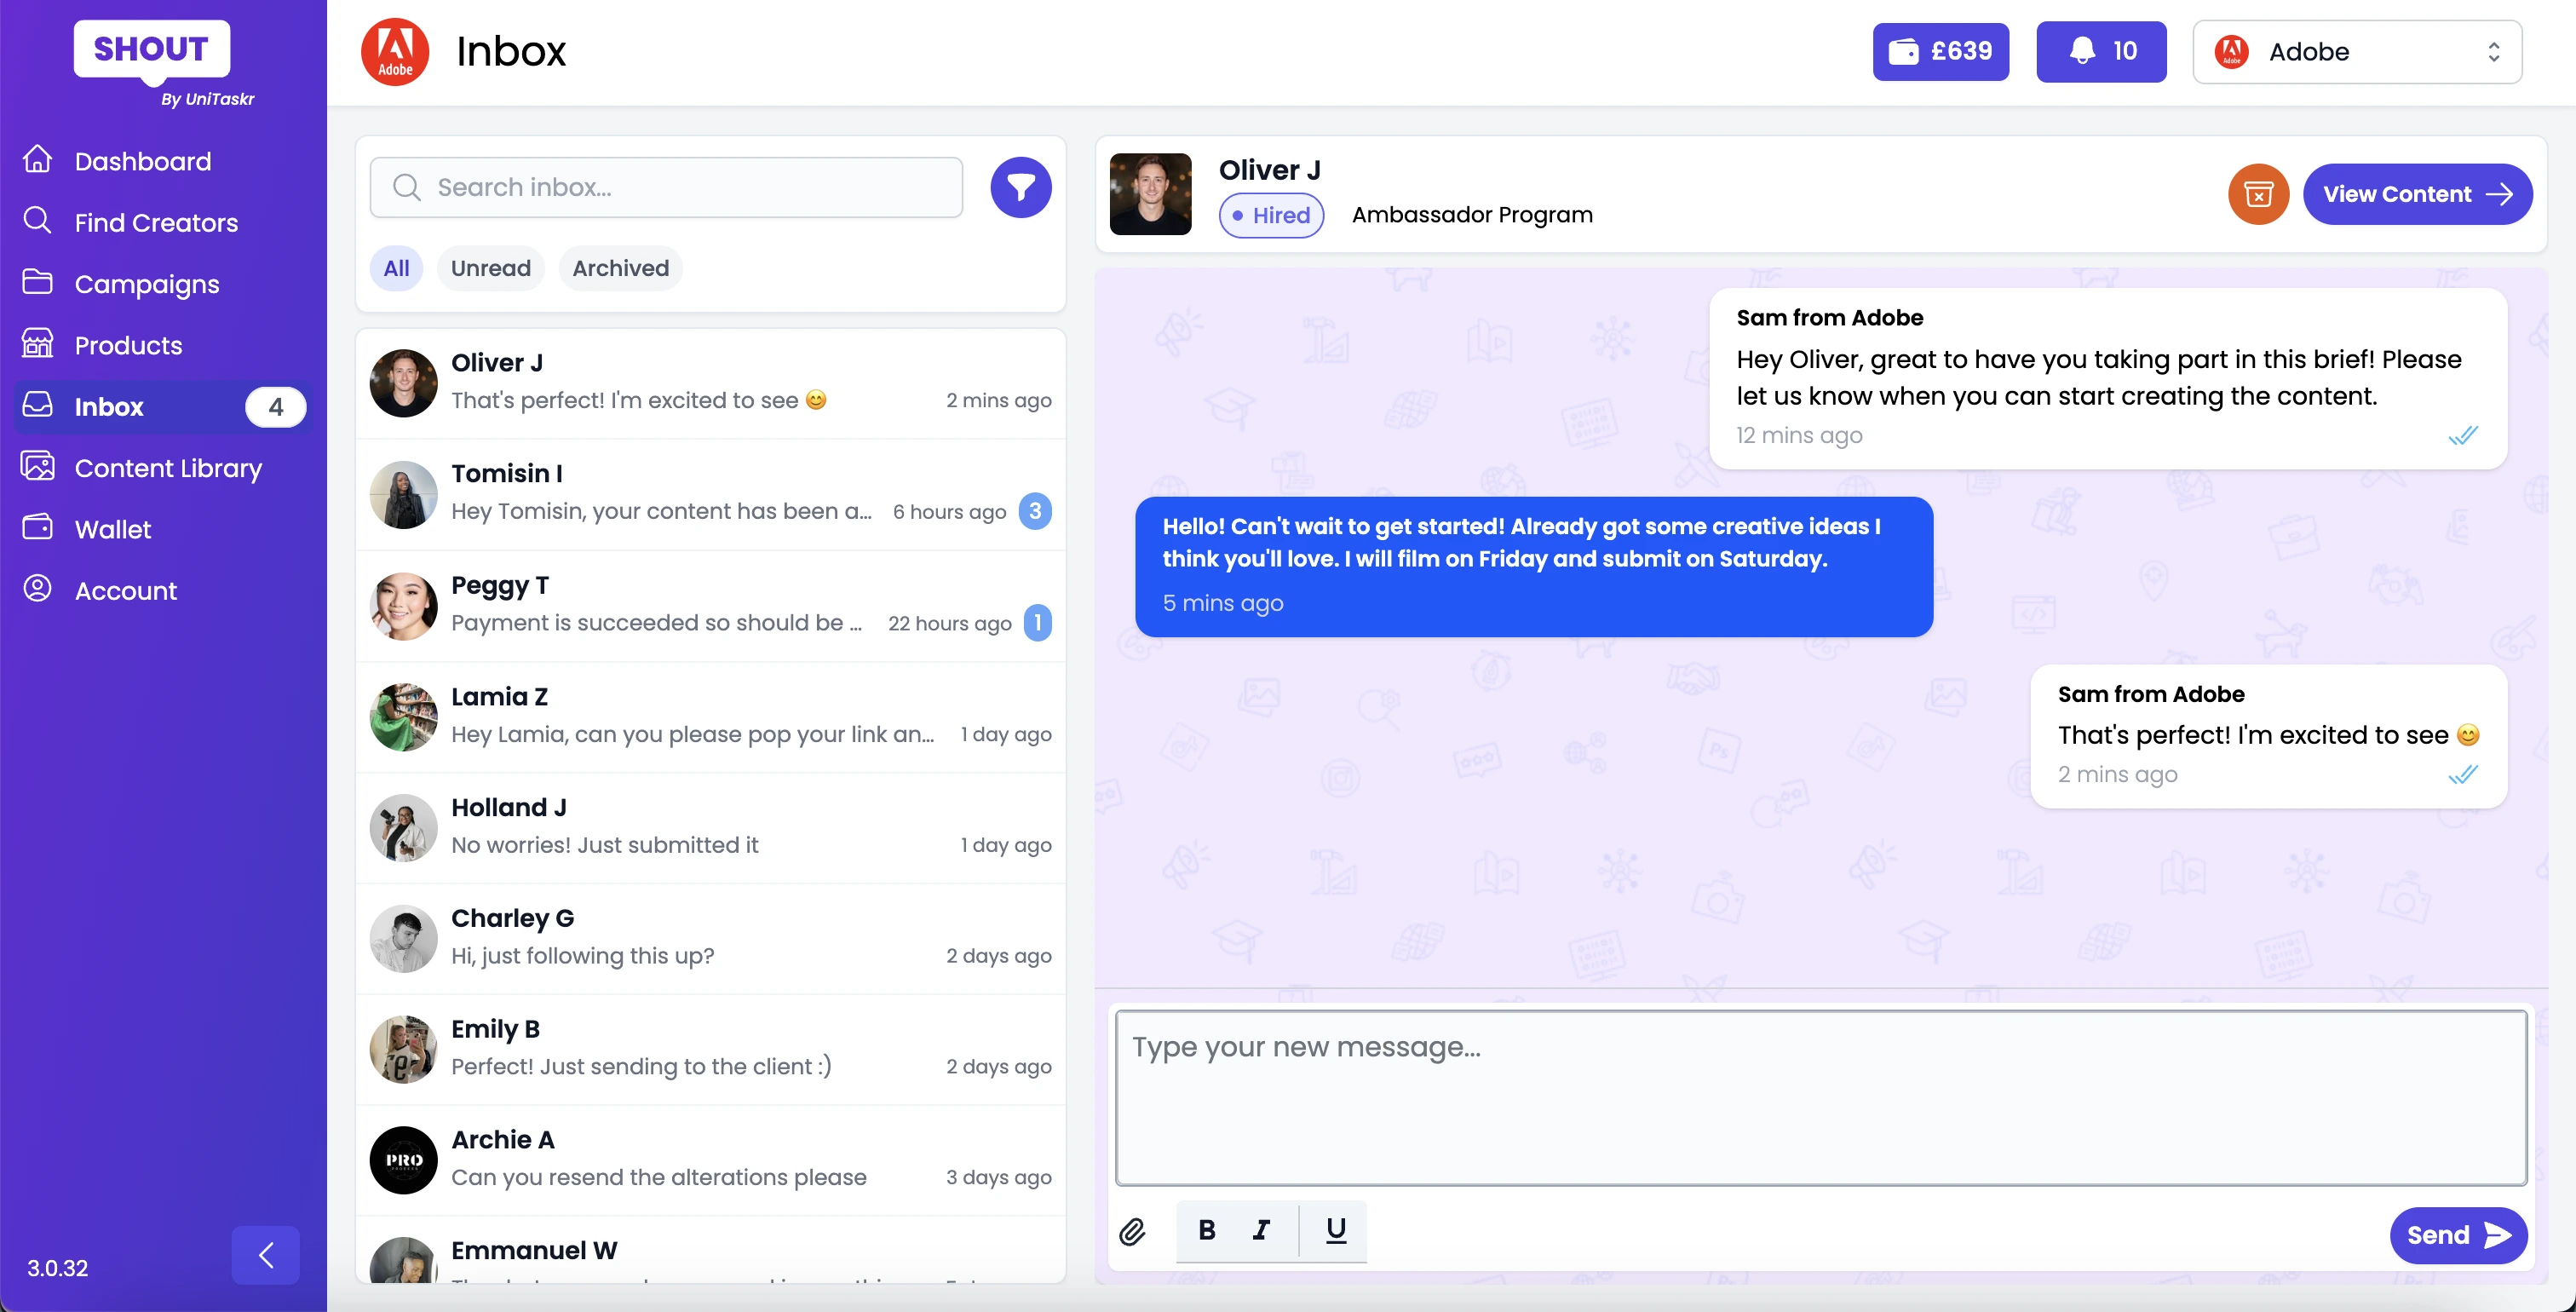2576x1312 pixels.
Task: Open the wallet balance £639 button
Action: [x=1940, y=51]
